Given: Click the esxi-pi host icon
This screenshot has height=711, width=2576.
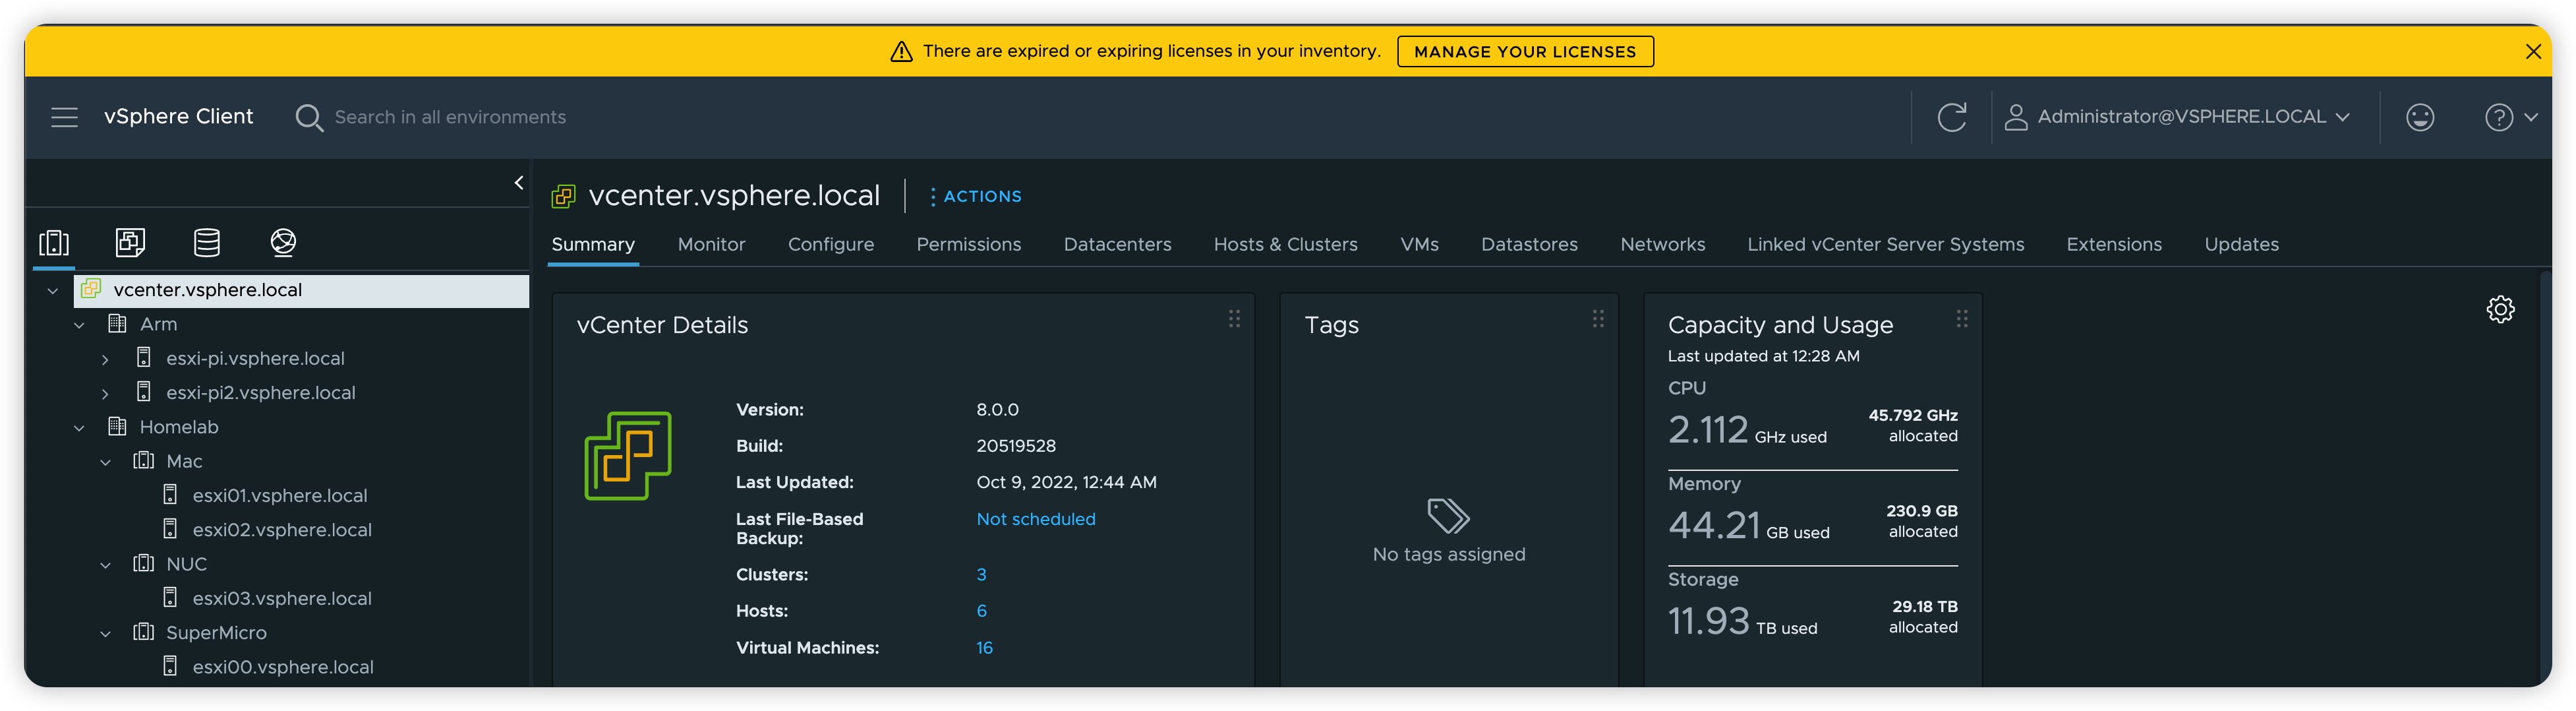Looking at the screenshot, I should (x=144, y=357).
